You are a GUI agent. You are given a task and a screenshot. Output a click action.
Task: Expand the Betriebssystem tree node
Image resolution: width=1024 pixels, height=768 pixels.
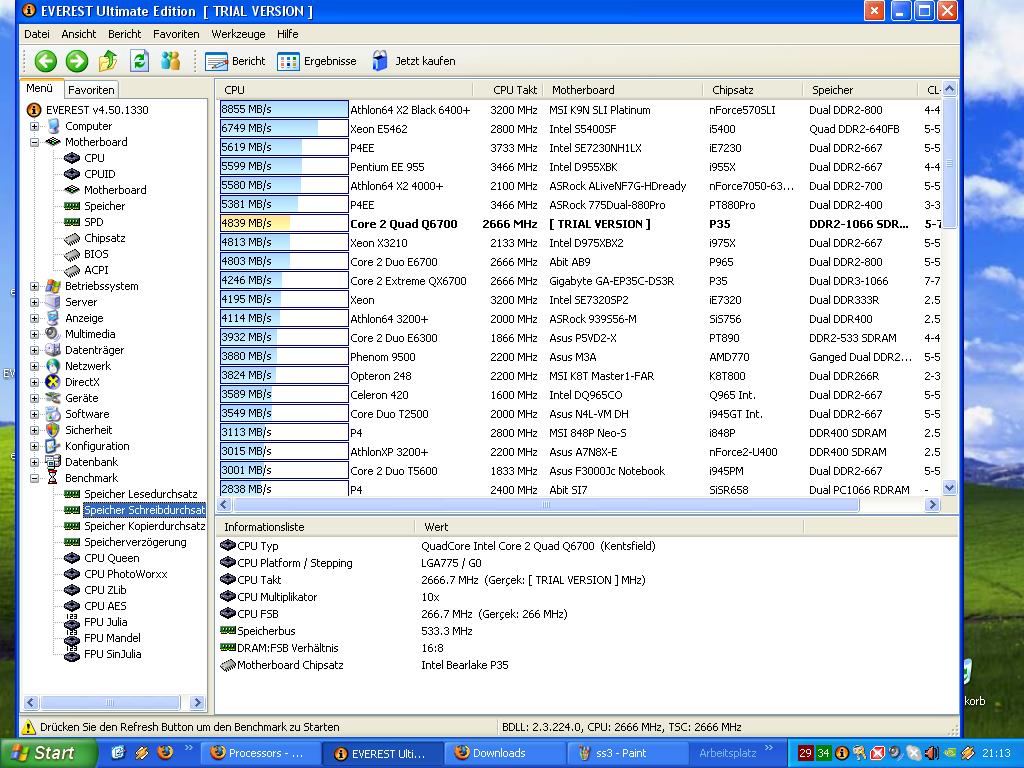35,286
